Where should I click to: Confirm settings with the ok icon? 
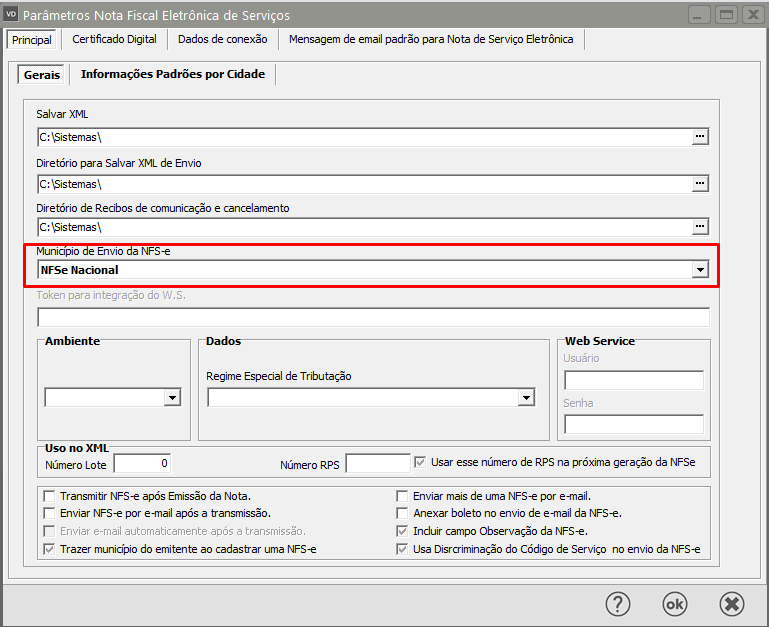click(675, 603)
